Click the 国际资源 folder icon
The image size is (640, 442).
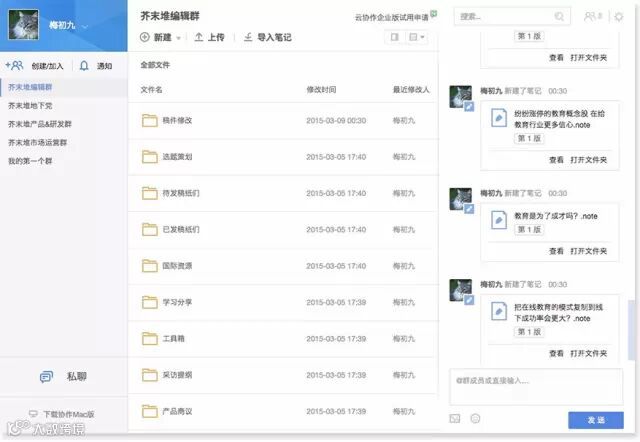150,266
